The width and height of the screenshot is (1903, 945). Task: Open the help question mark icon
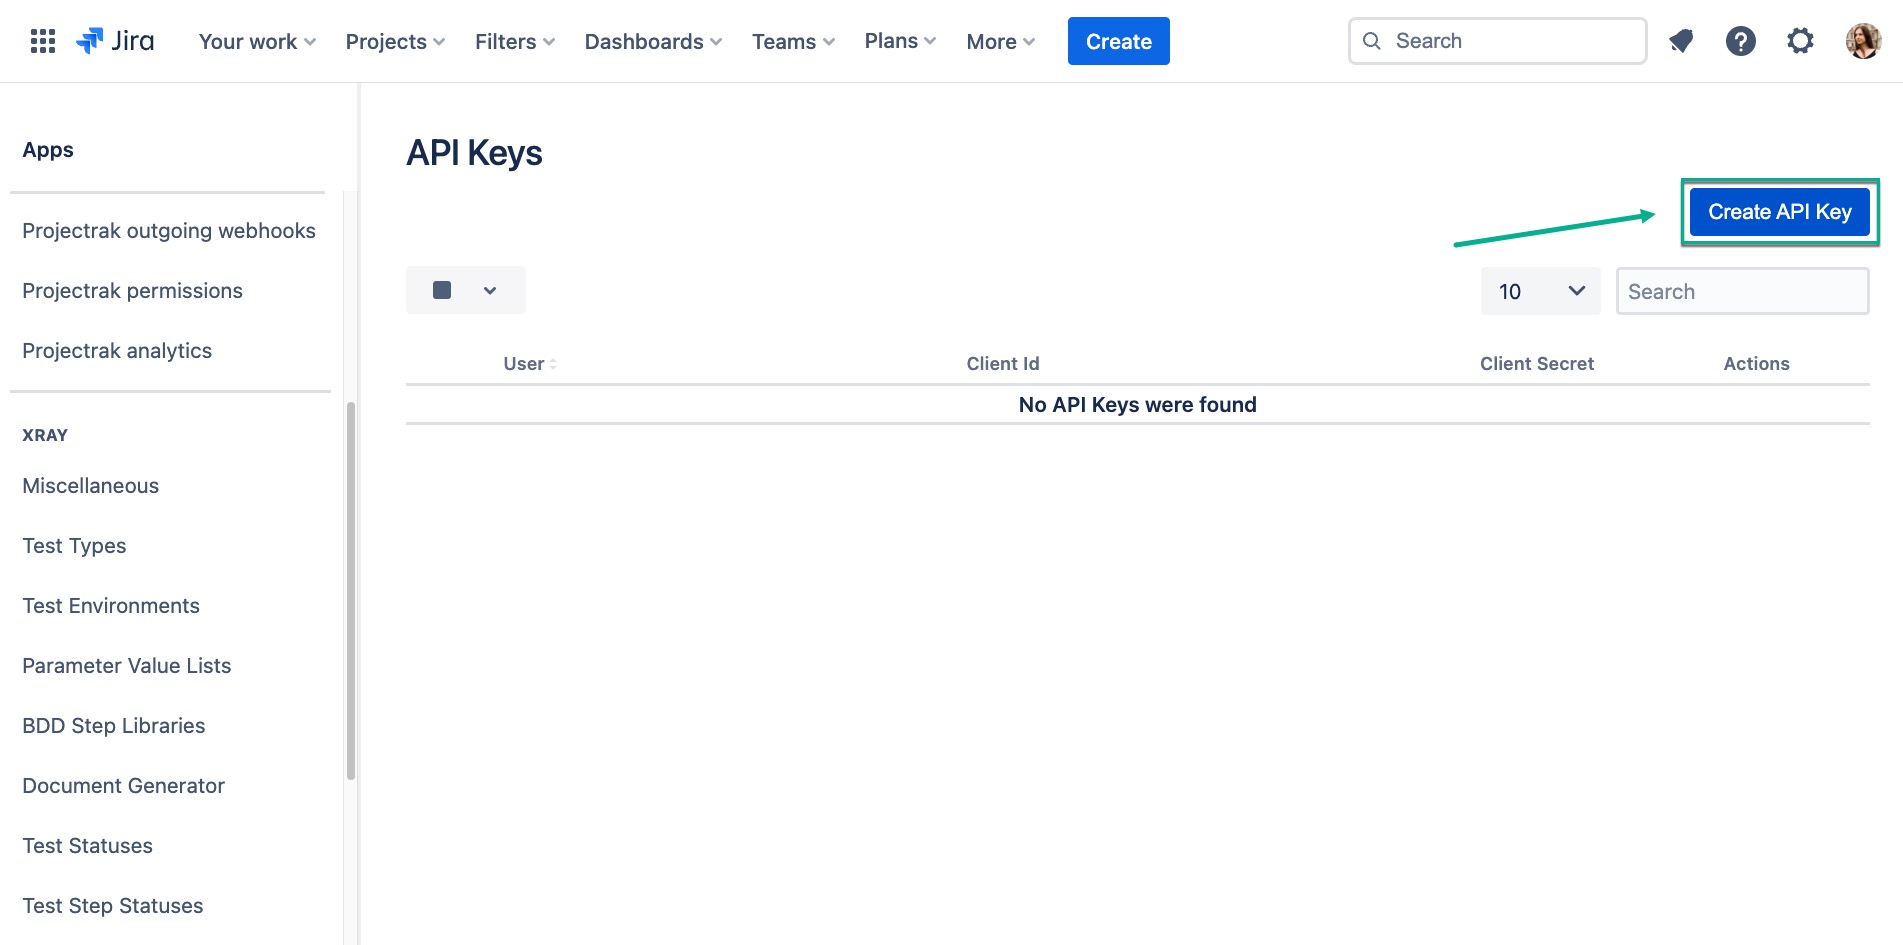pyautogui.click(x=1740, y=41)
